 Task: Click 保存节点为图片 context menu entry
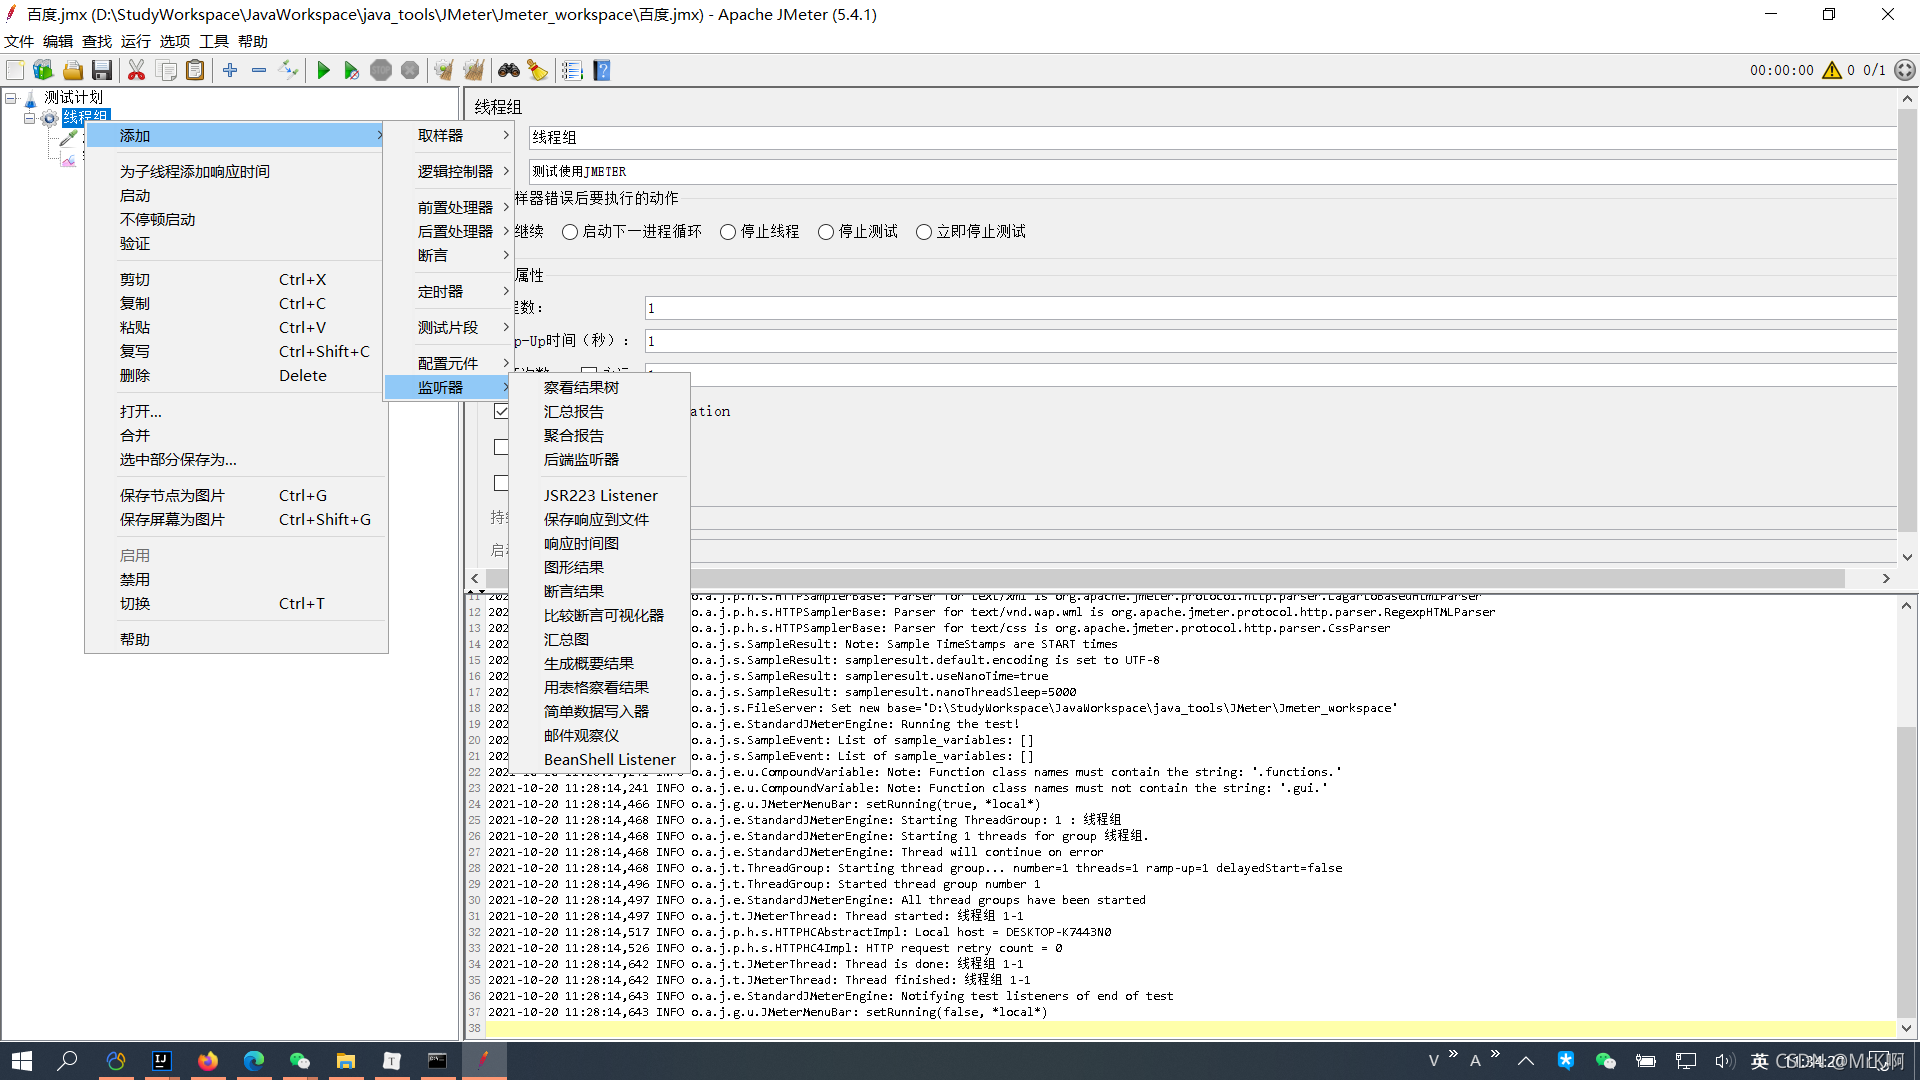[x=172, y=495]
